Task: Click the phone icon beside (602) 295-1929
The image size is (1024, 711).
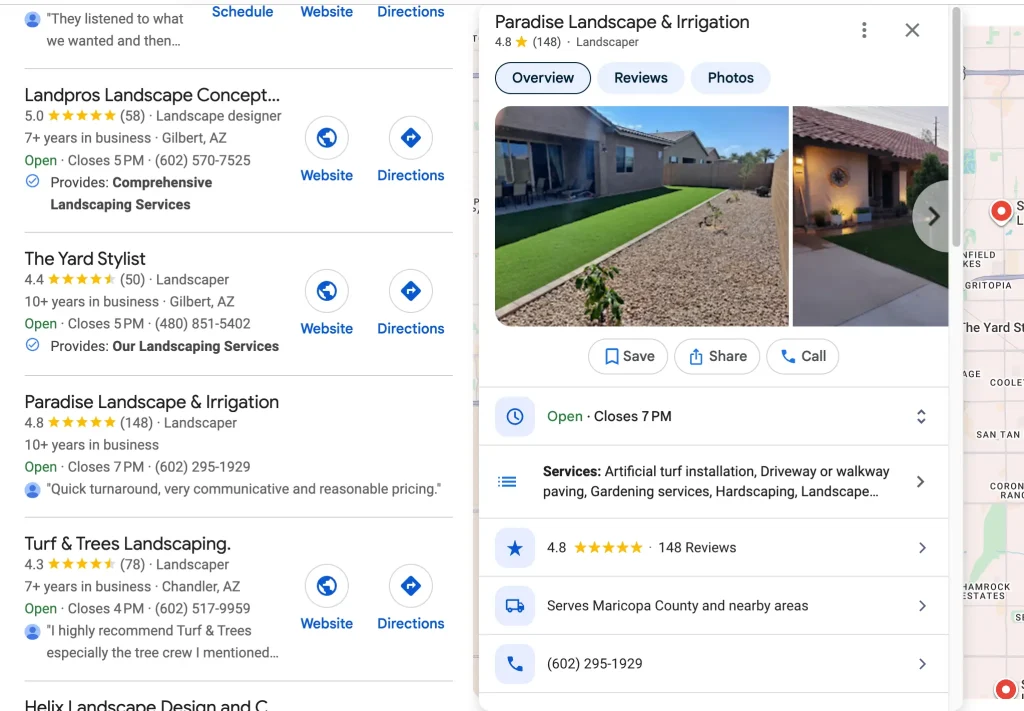Action: pyautogui.click(x=515, y=664)
